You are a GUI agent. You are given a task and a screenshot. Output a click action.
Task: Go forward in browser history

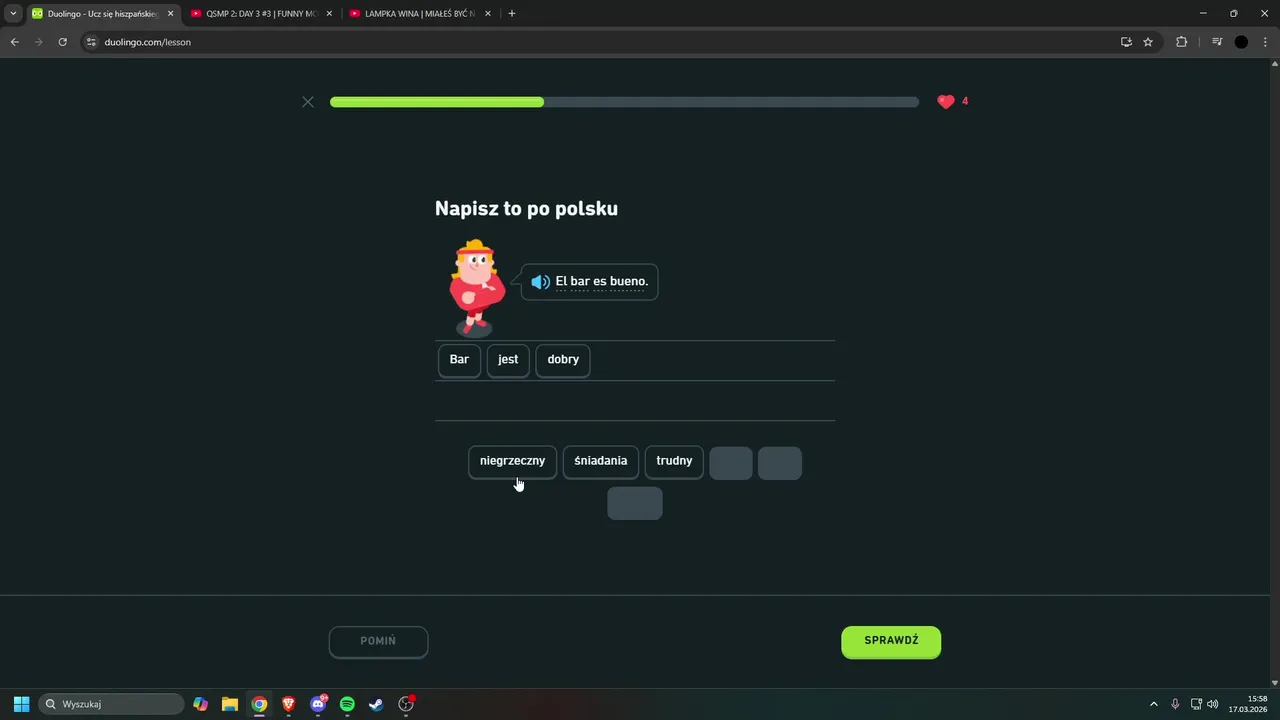pyautogui.click(x=39, y=42)
